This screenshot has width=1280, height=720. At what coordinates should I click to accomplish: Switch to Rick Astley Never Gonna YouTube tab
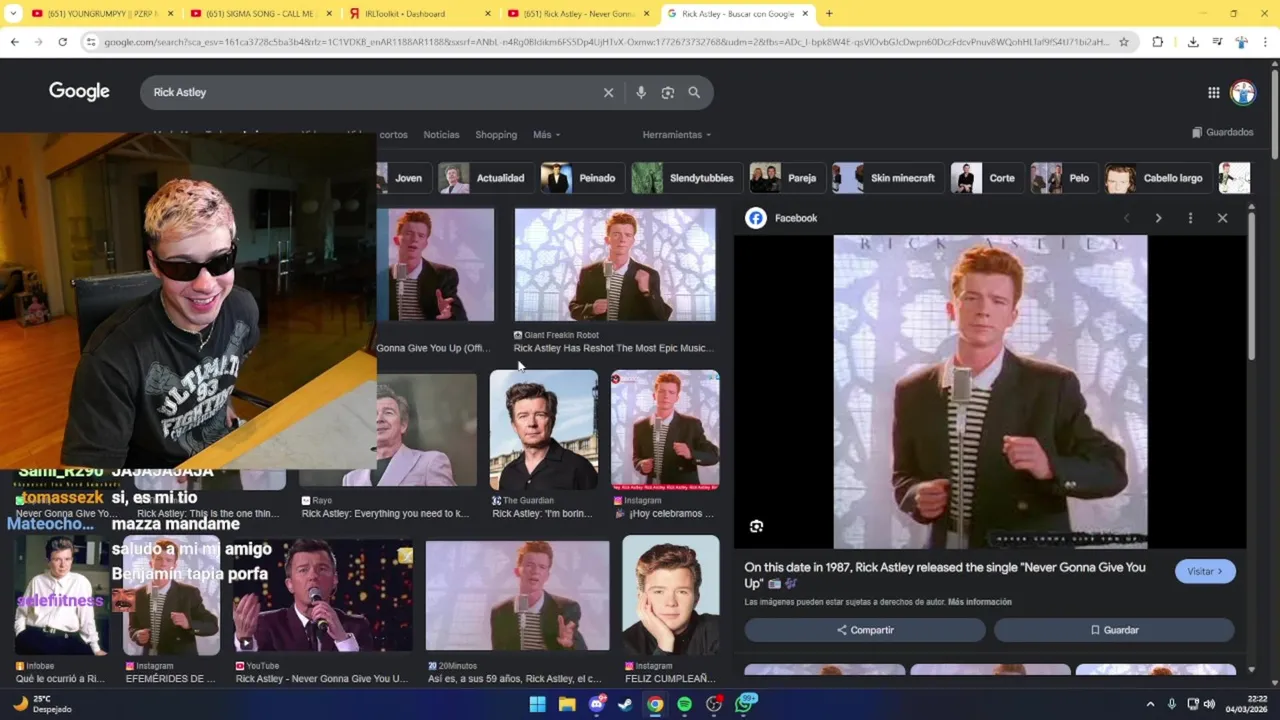[x=578, y=14]
